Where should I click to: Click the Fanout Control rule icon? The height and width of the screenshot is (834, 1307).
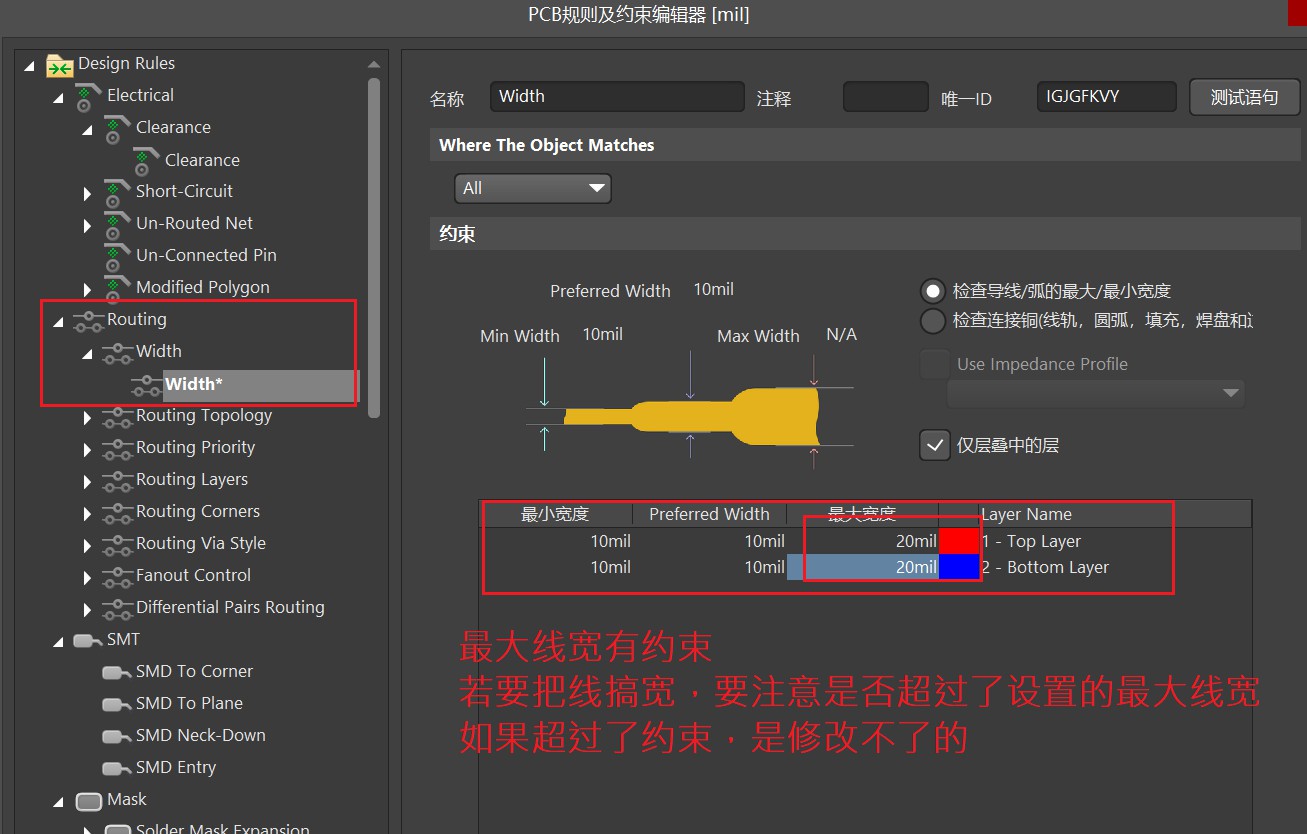(x=117, y=575)
